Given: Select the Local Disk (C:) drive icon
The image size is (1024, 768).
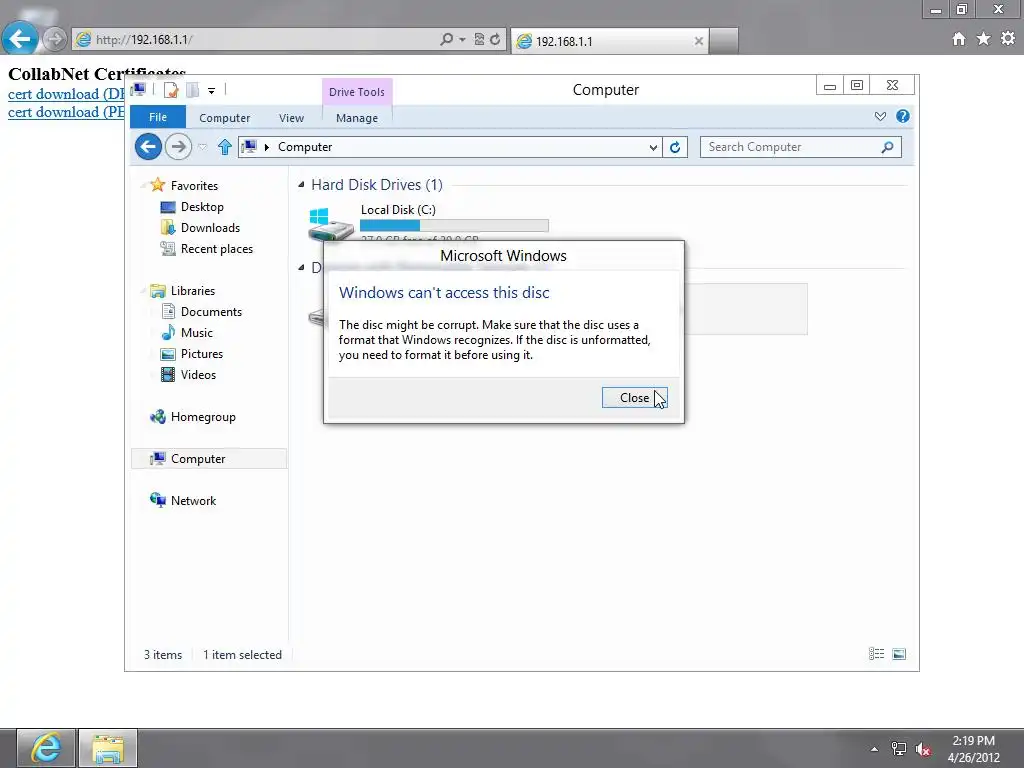Looking at the screenshot, I should 330,224.
